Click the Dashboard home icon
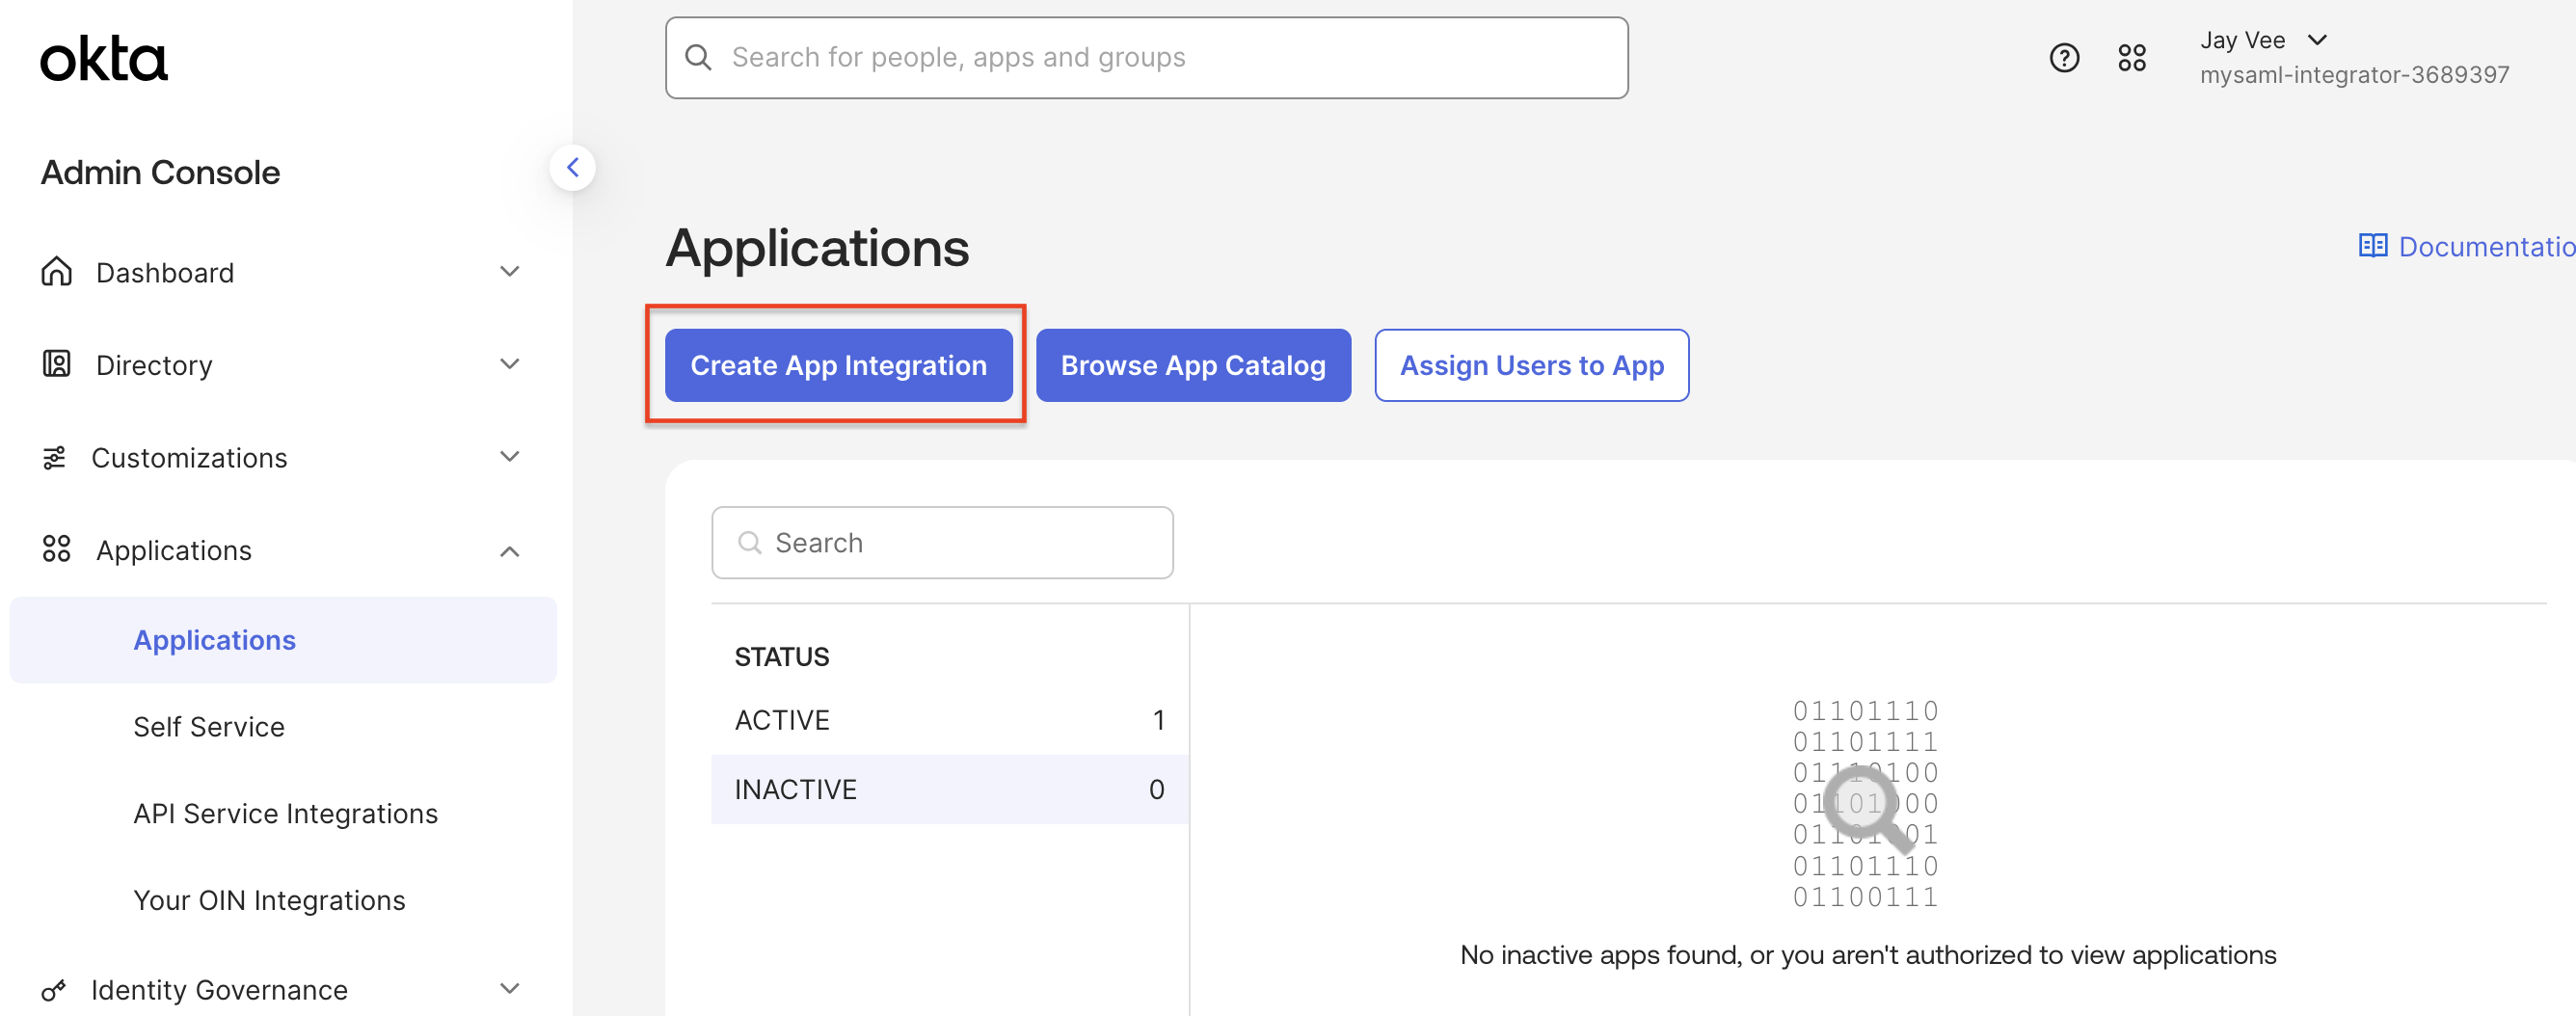Viewport: 2576px width, 1016px height. coord(57,271)
